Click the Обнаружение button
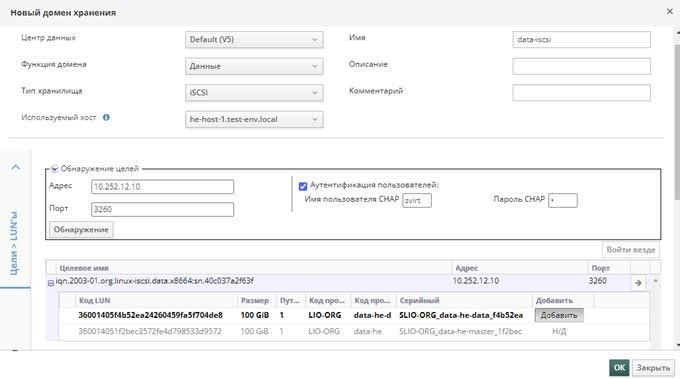This screenshot has width=680, height=379. point(81,229)
